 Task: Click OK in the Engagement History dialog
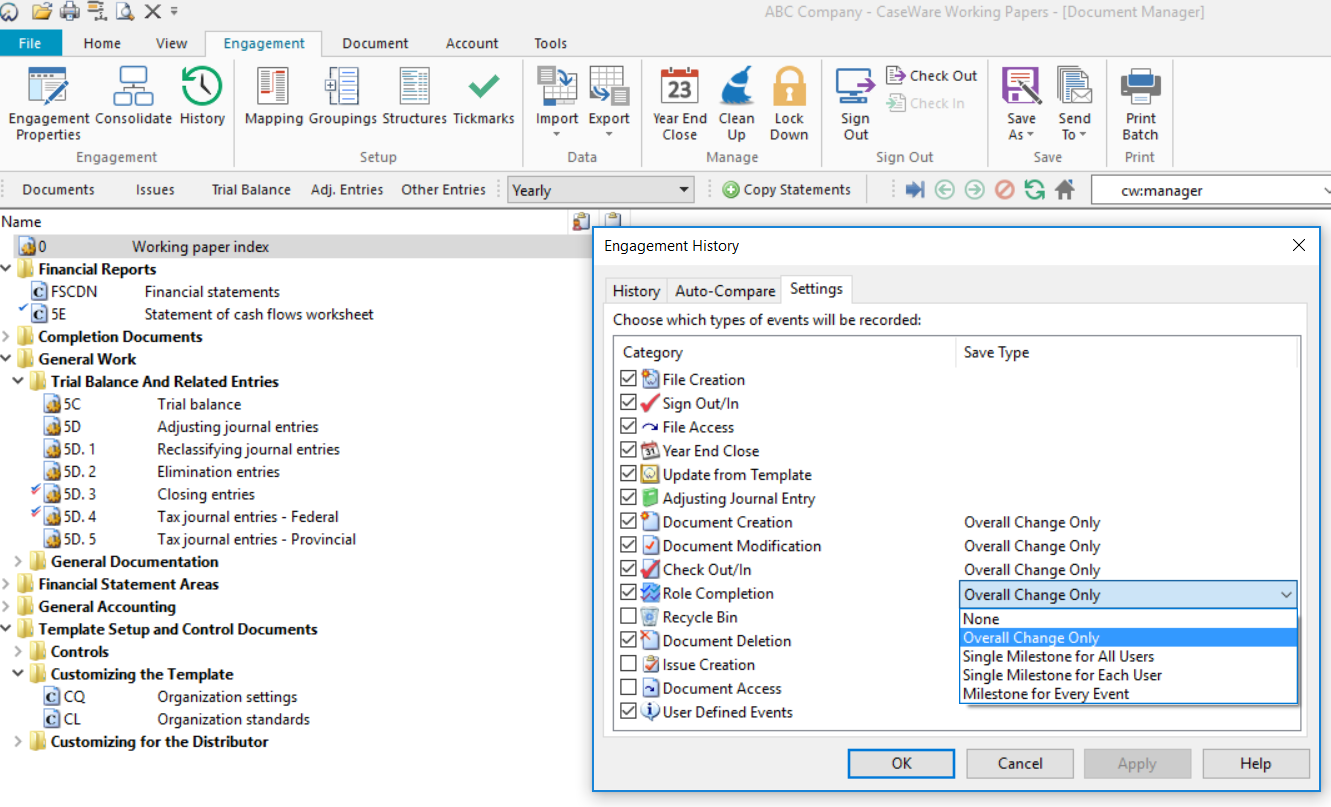(x=900, y=763)
